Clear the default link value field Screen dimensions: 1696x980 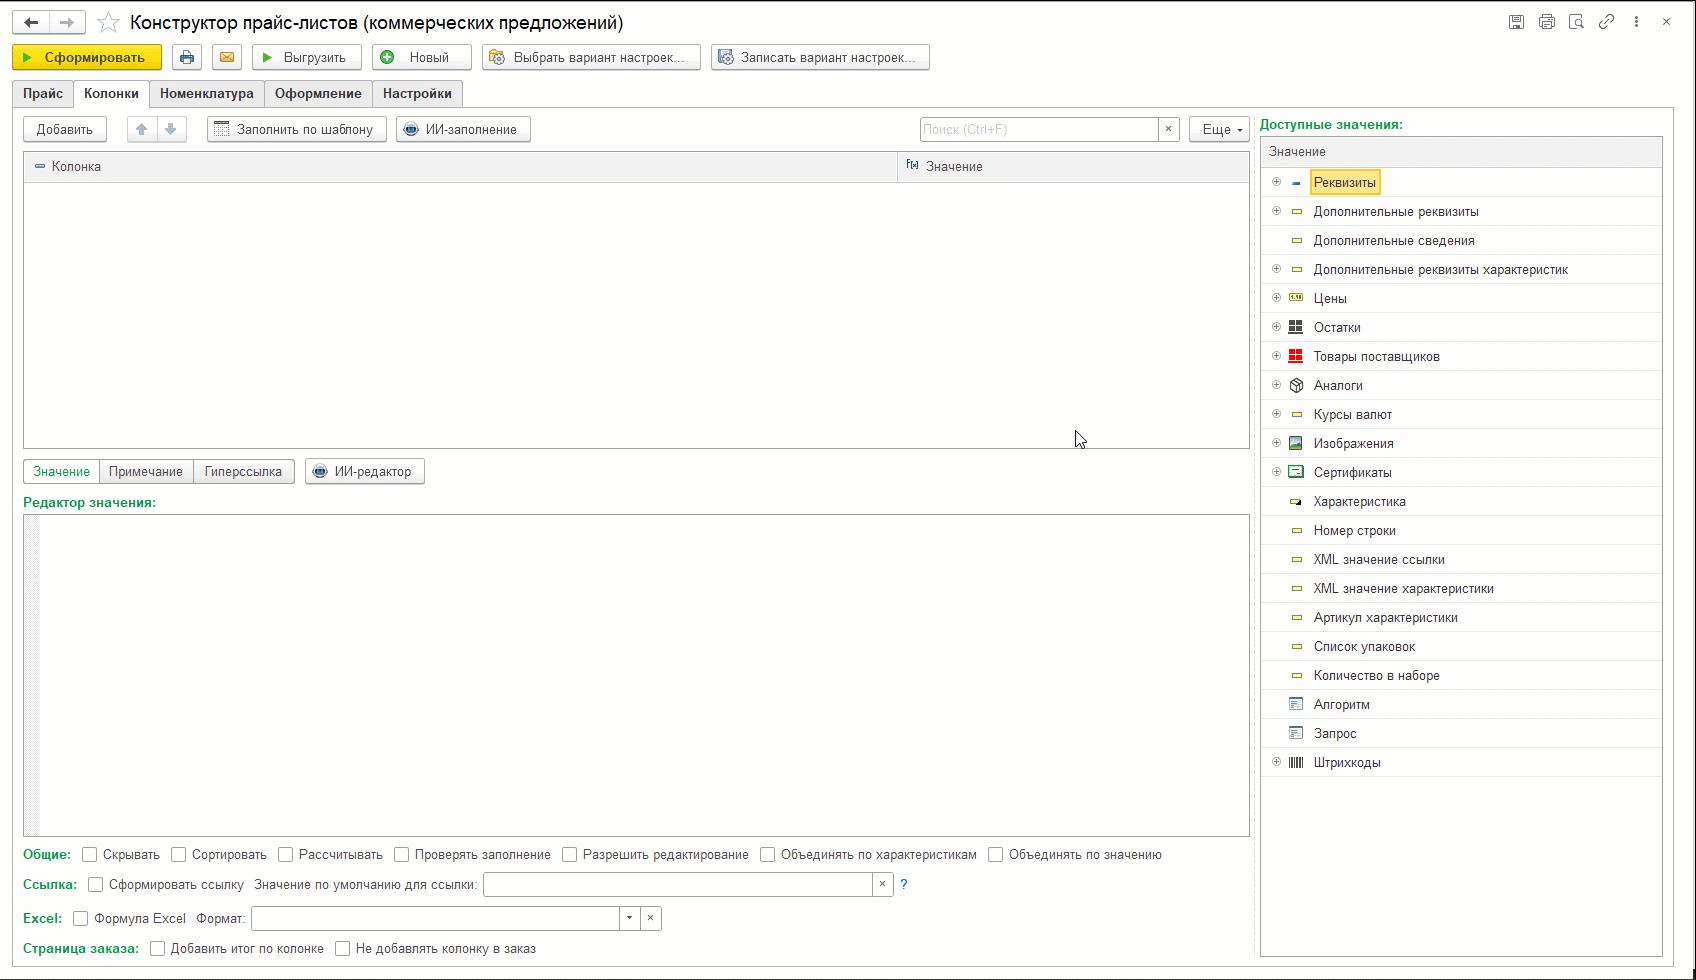point(882,884)
